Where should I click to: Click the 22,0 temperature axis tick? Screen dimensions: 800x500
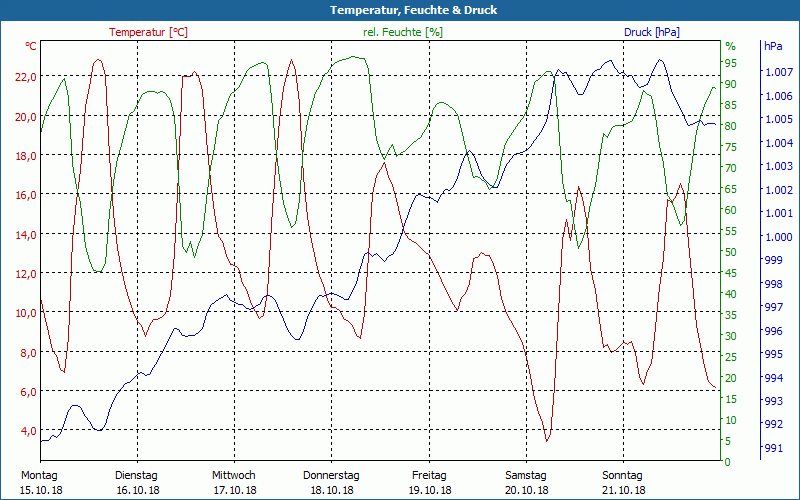click(x=25, y=77)
